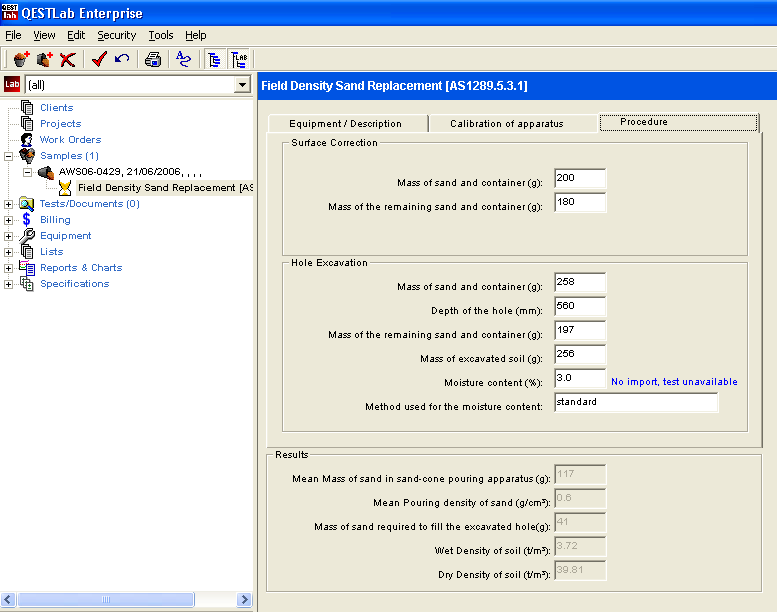Switch to Calibration of apparatus tab
777x612 pixels.
(506, 124)
